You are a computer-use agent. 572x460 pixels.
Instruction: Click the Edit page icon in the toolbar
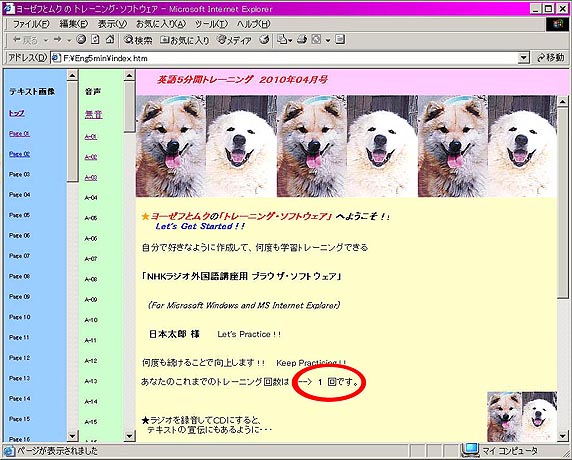316,39
